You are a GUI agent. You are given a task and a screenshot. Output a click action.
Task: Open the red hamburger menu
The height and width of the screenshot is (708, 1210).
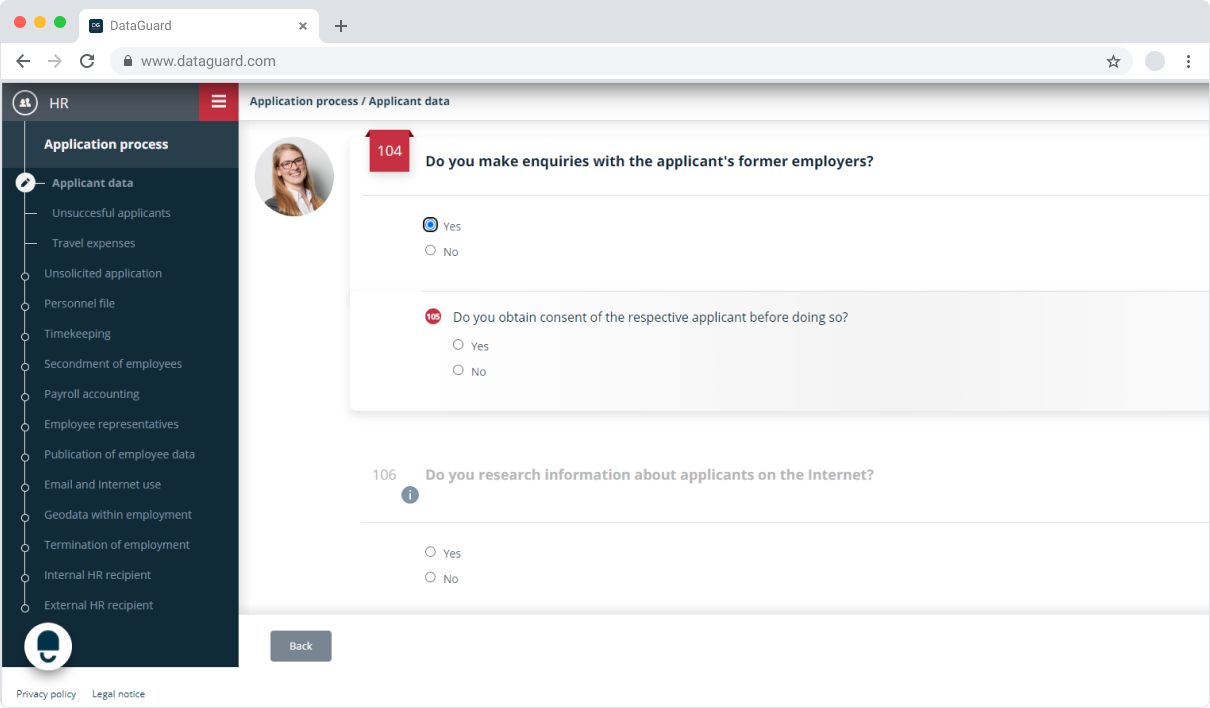pos(219,102)
